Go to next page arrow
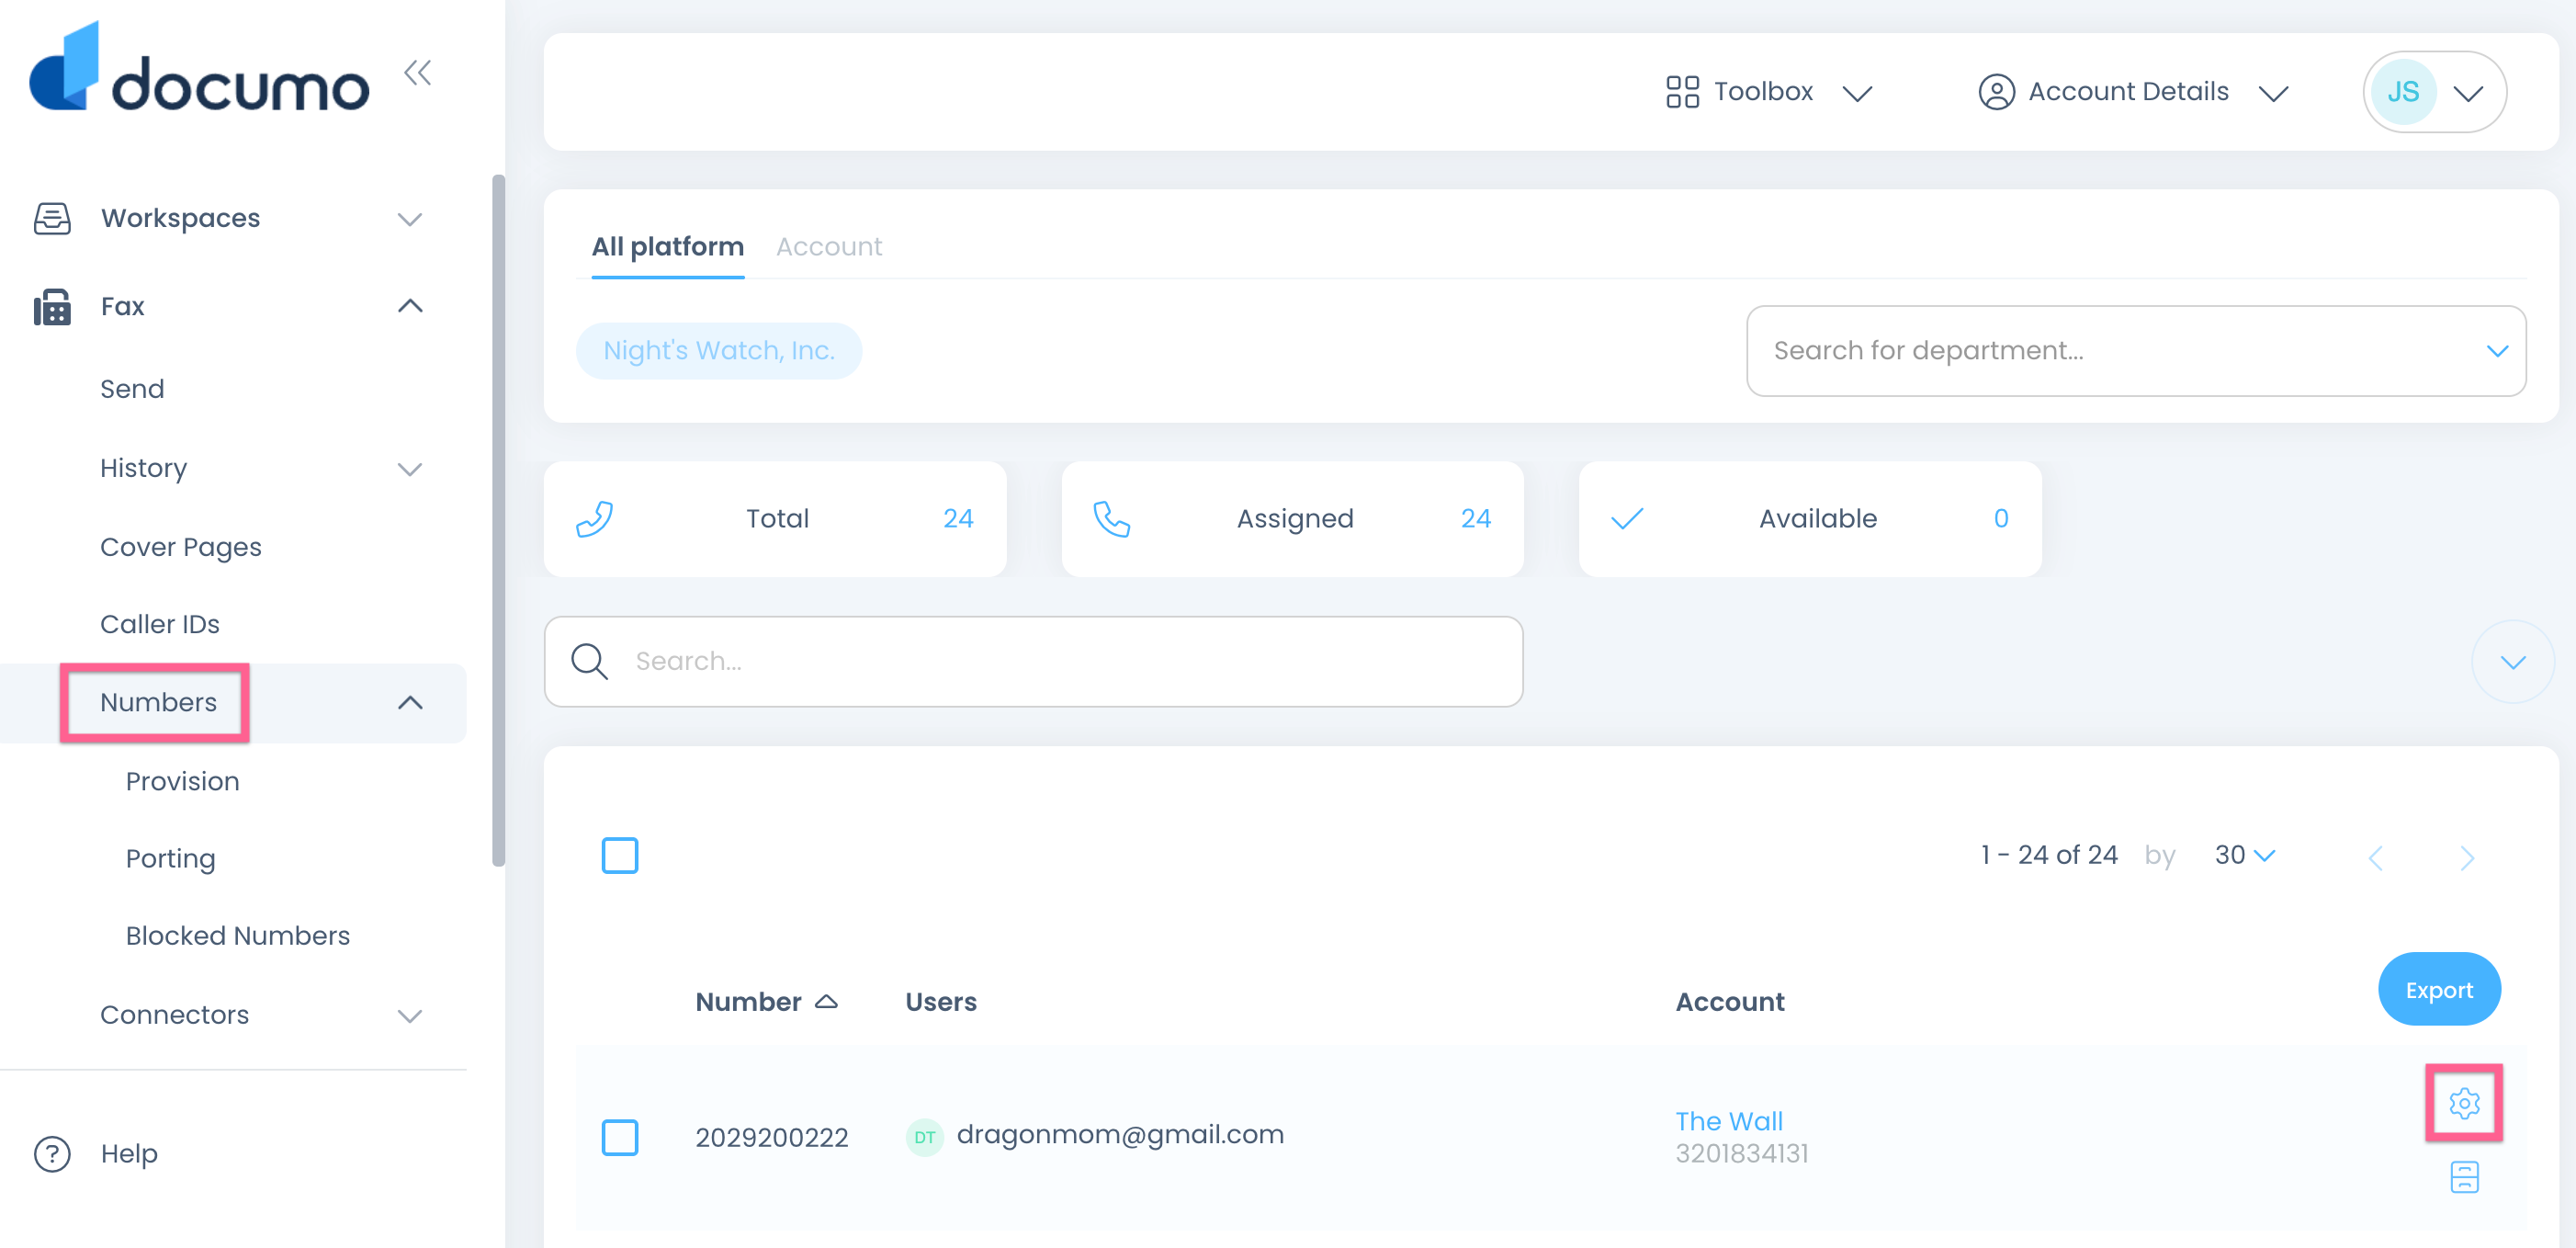This screenshot has height=1248, width=2576. pyautogui.click(x=2467, y=857)
